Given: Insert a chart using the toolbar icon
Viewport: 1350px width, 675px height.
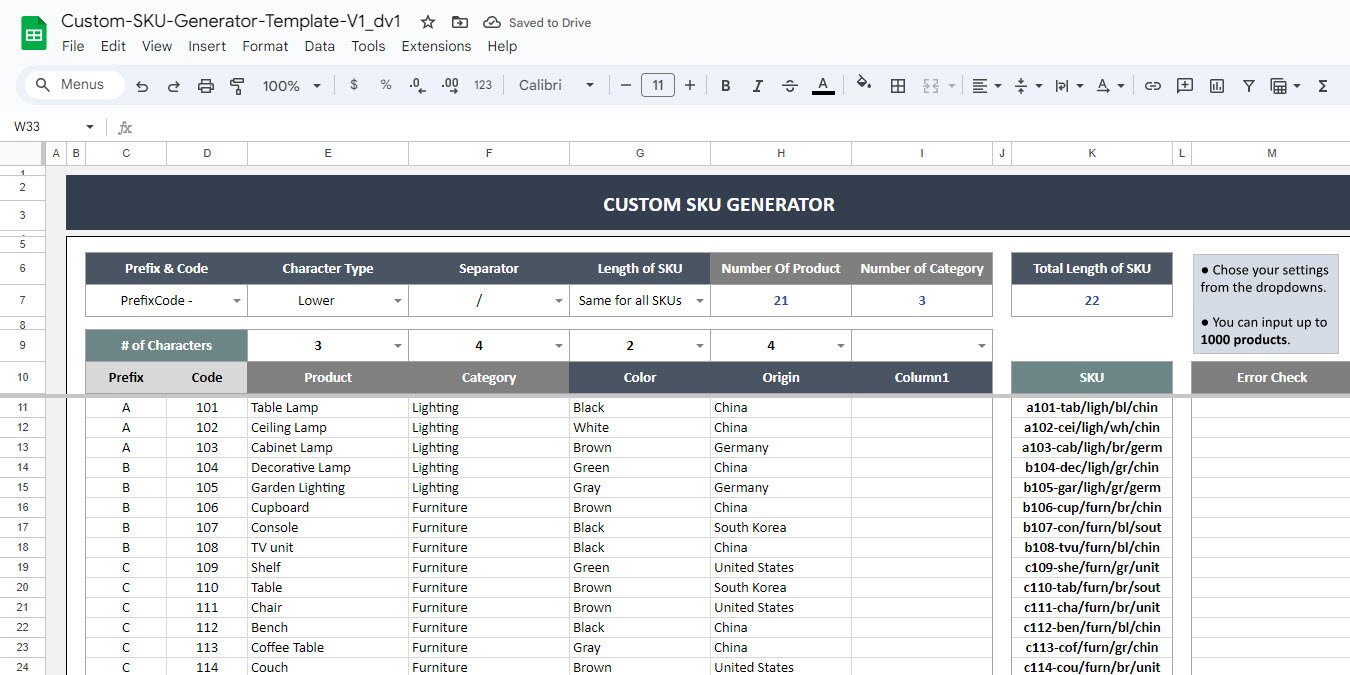Looking at the screenshot, I should tap(1216, 85).
